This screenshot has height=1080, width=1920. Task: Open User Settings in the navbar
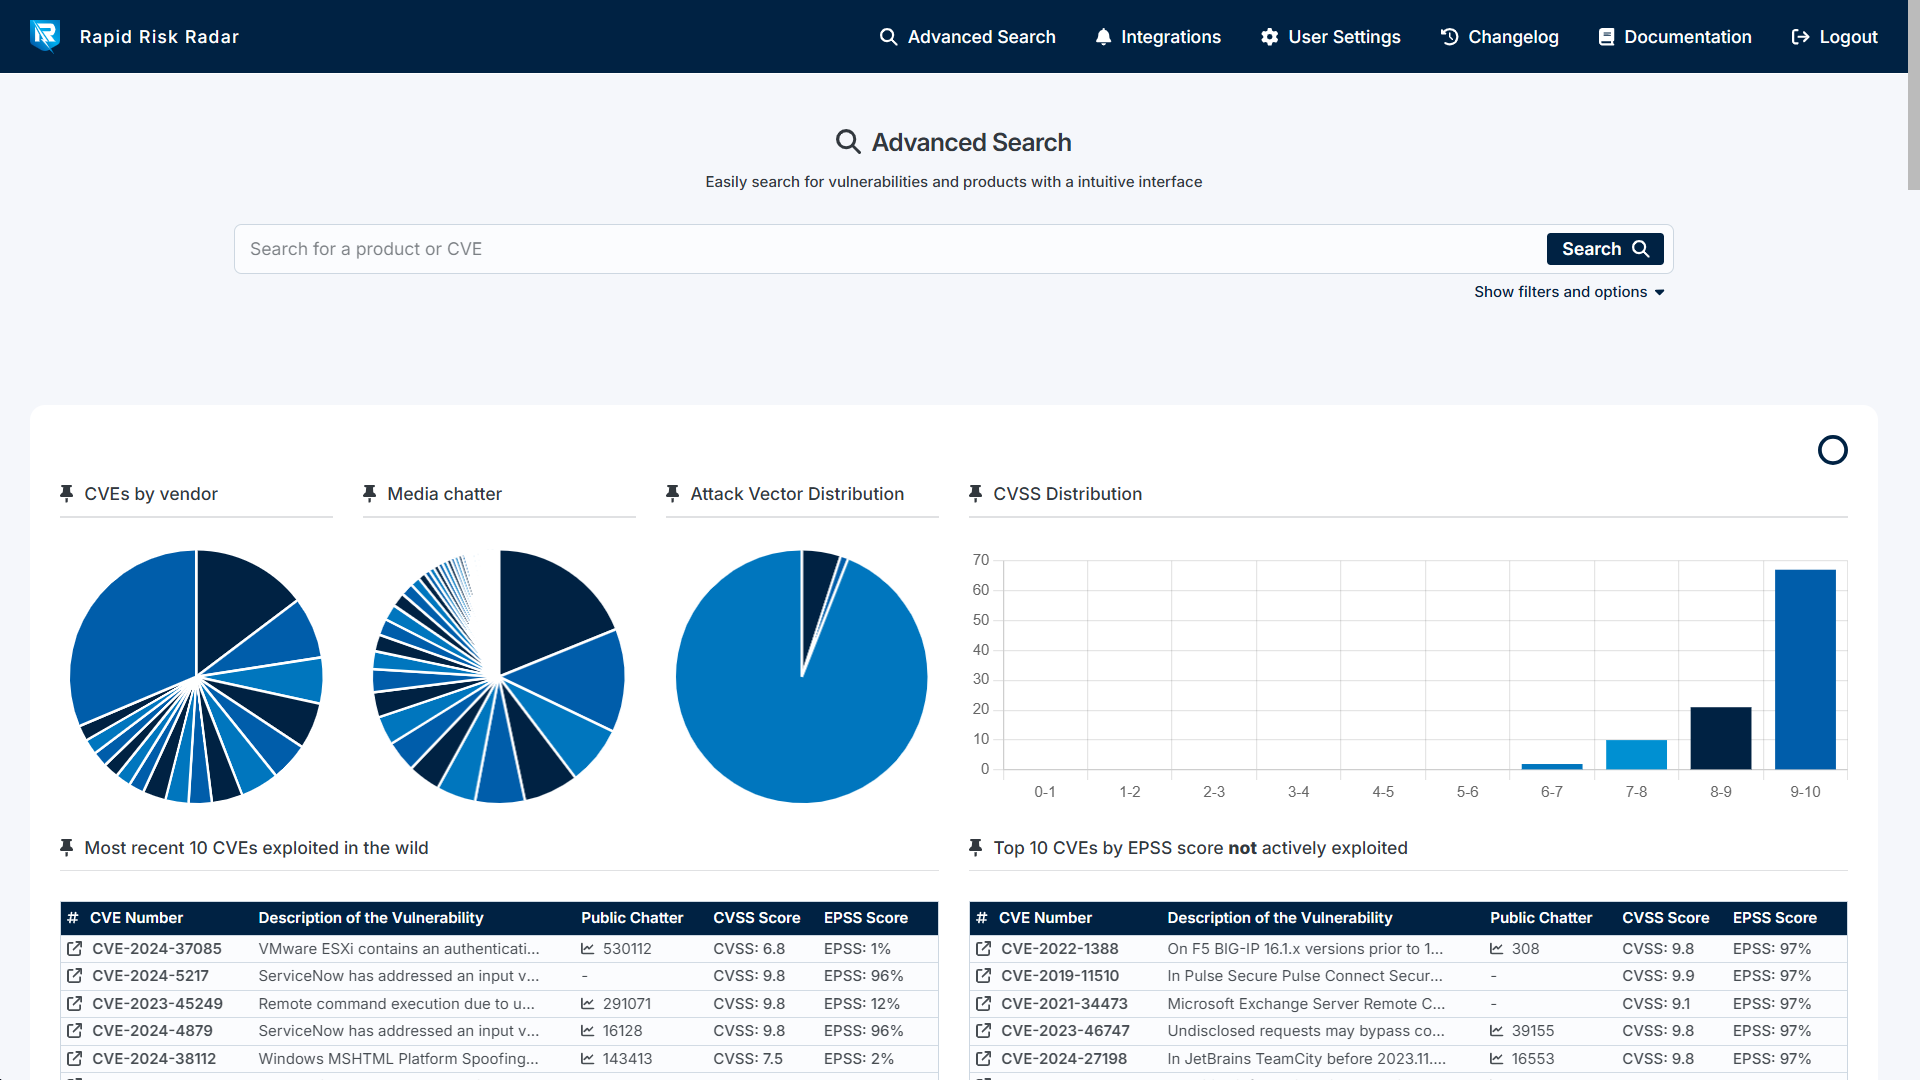tap(1331, 37)
